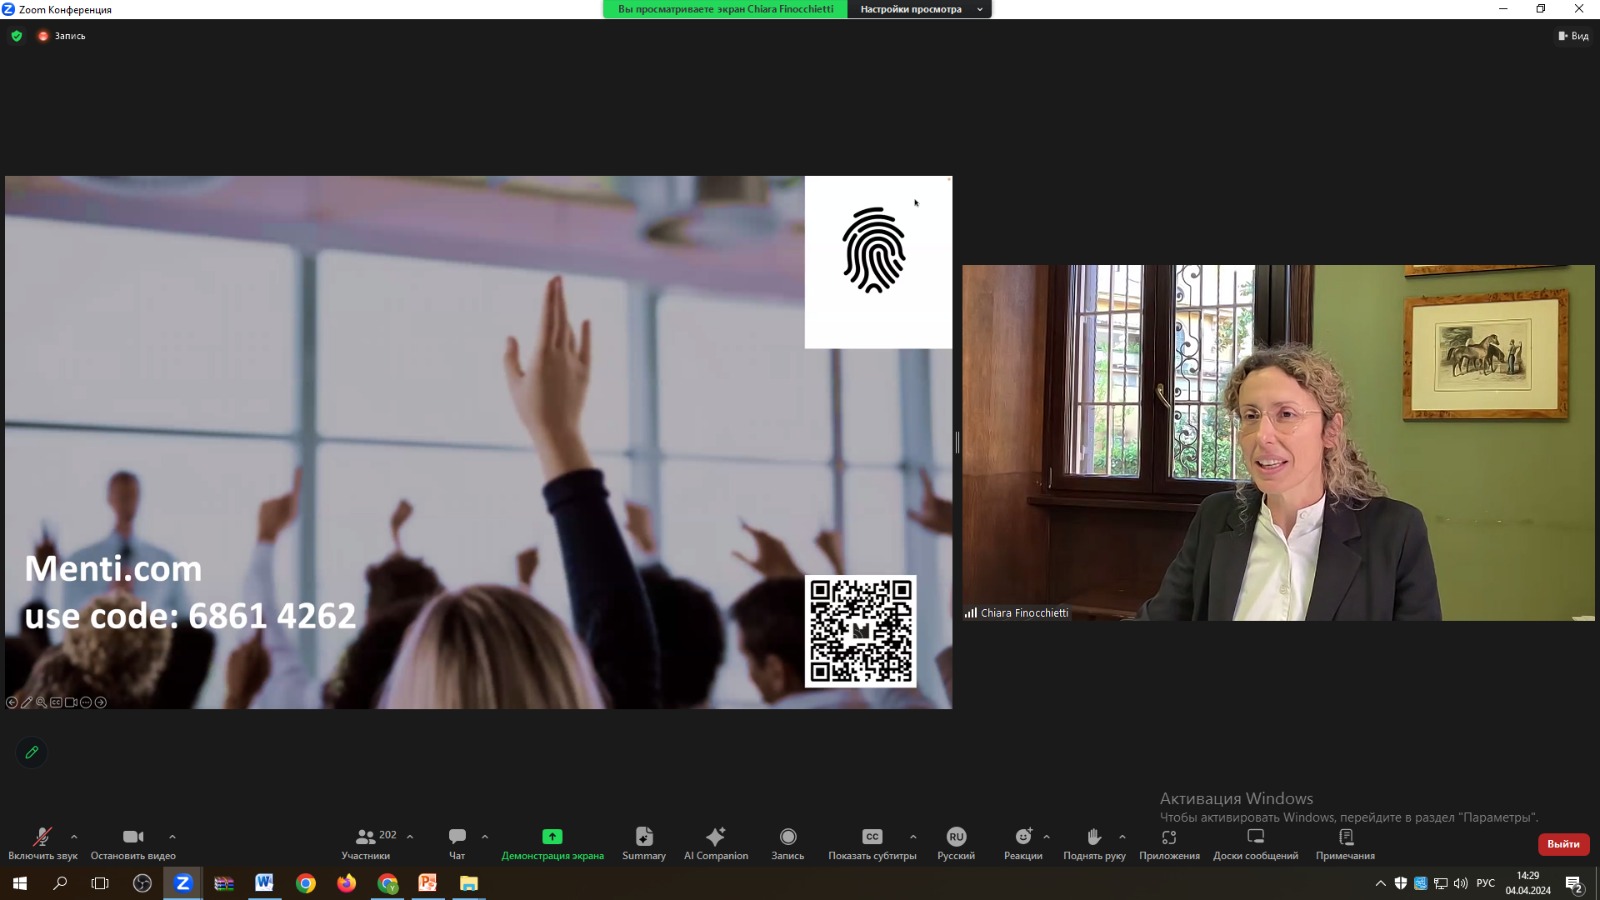Expand the audio options chevron

point(74,837)
